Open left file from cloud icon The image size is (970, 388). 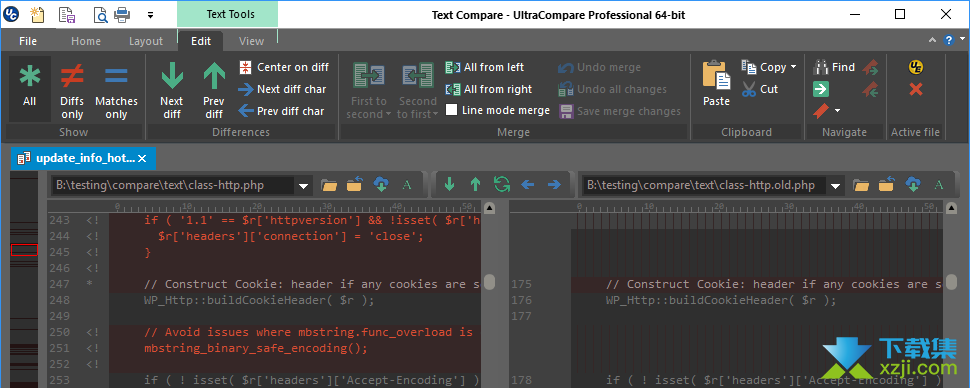(381, 184)
